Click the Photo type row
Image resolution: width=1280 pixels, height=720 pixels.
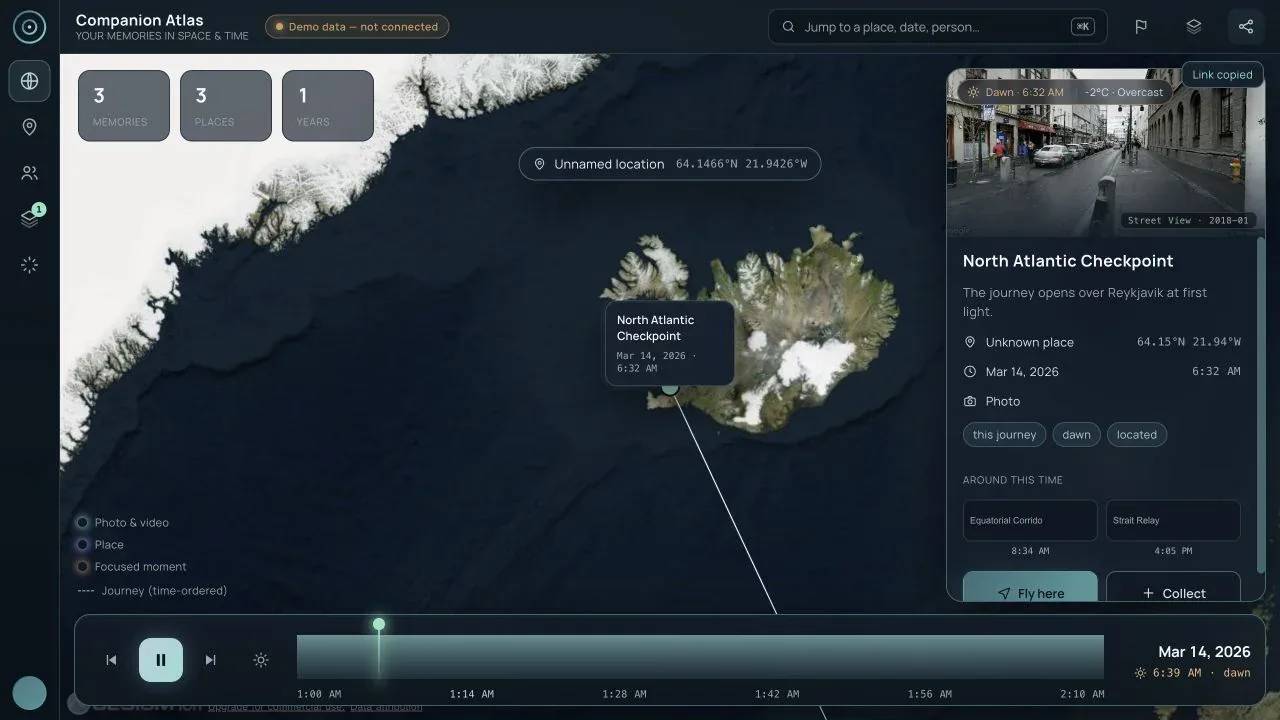1102,401
